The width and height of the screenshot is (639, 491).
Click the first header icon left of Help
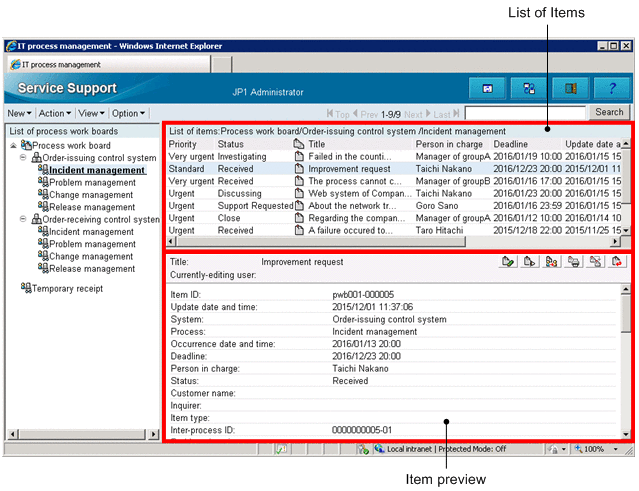click(x=487, y=89)
